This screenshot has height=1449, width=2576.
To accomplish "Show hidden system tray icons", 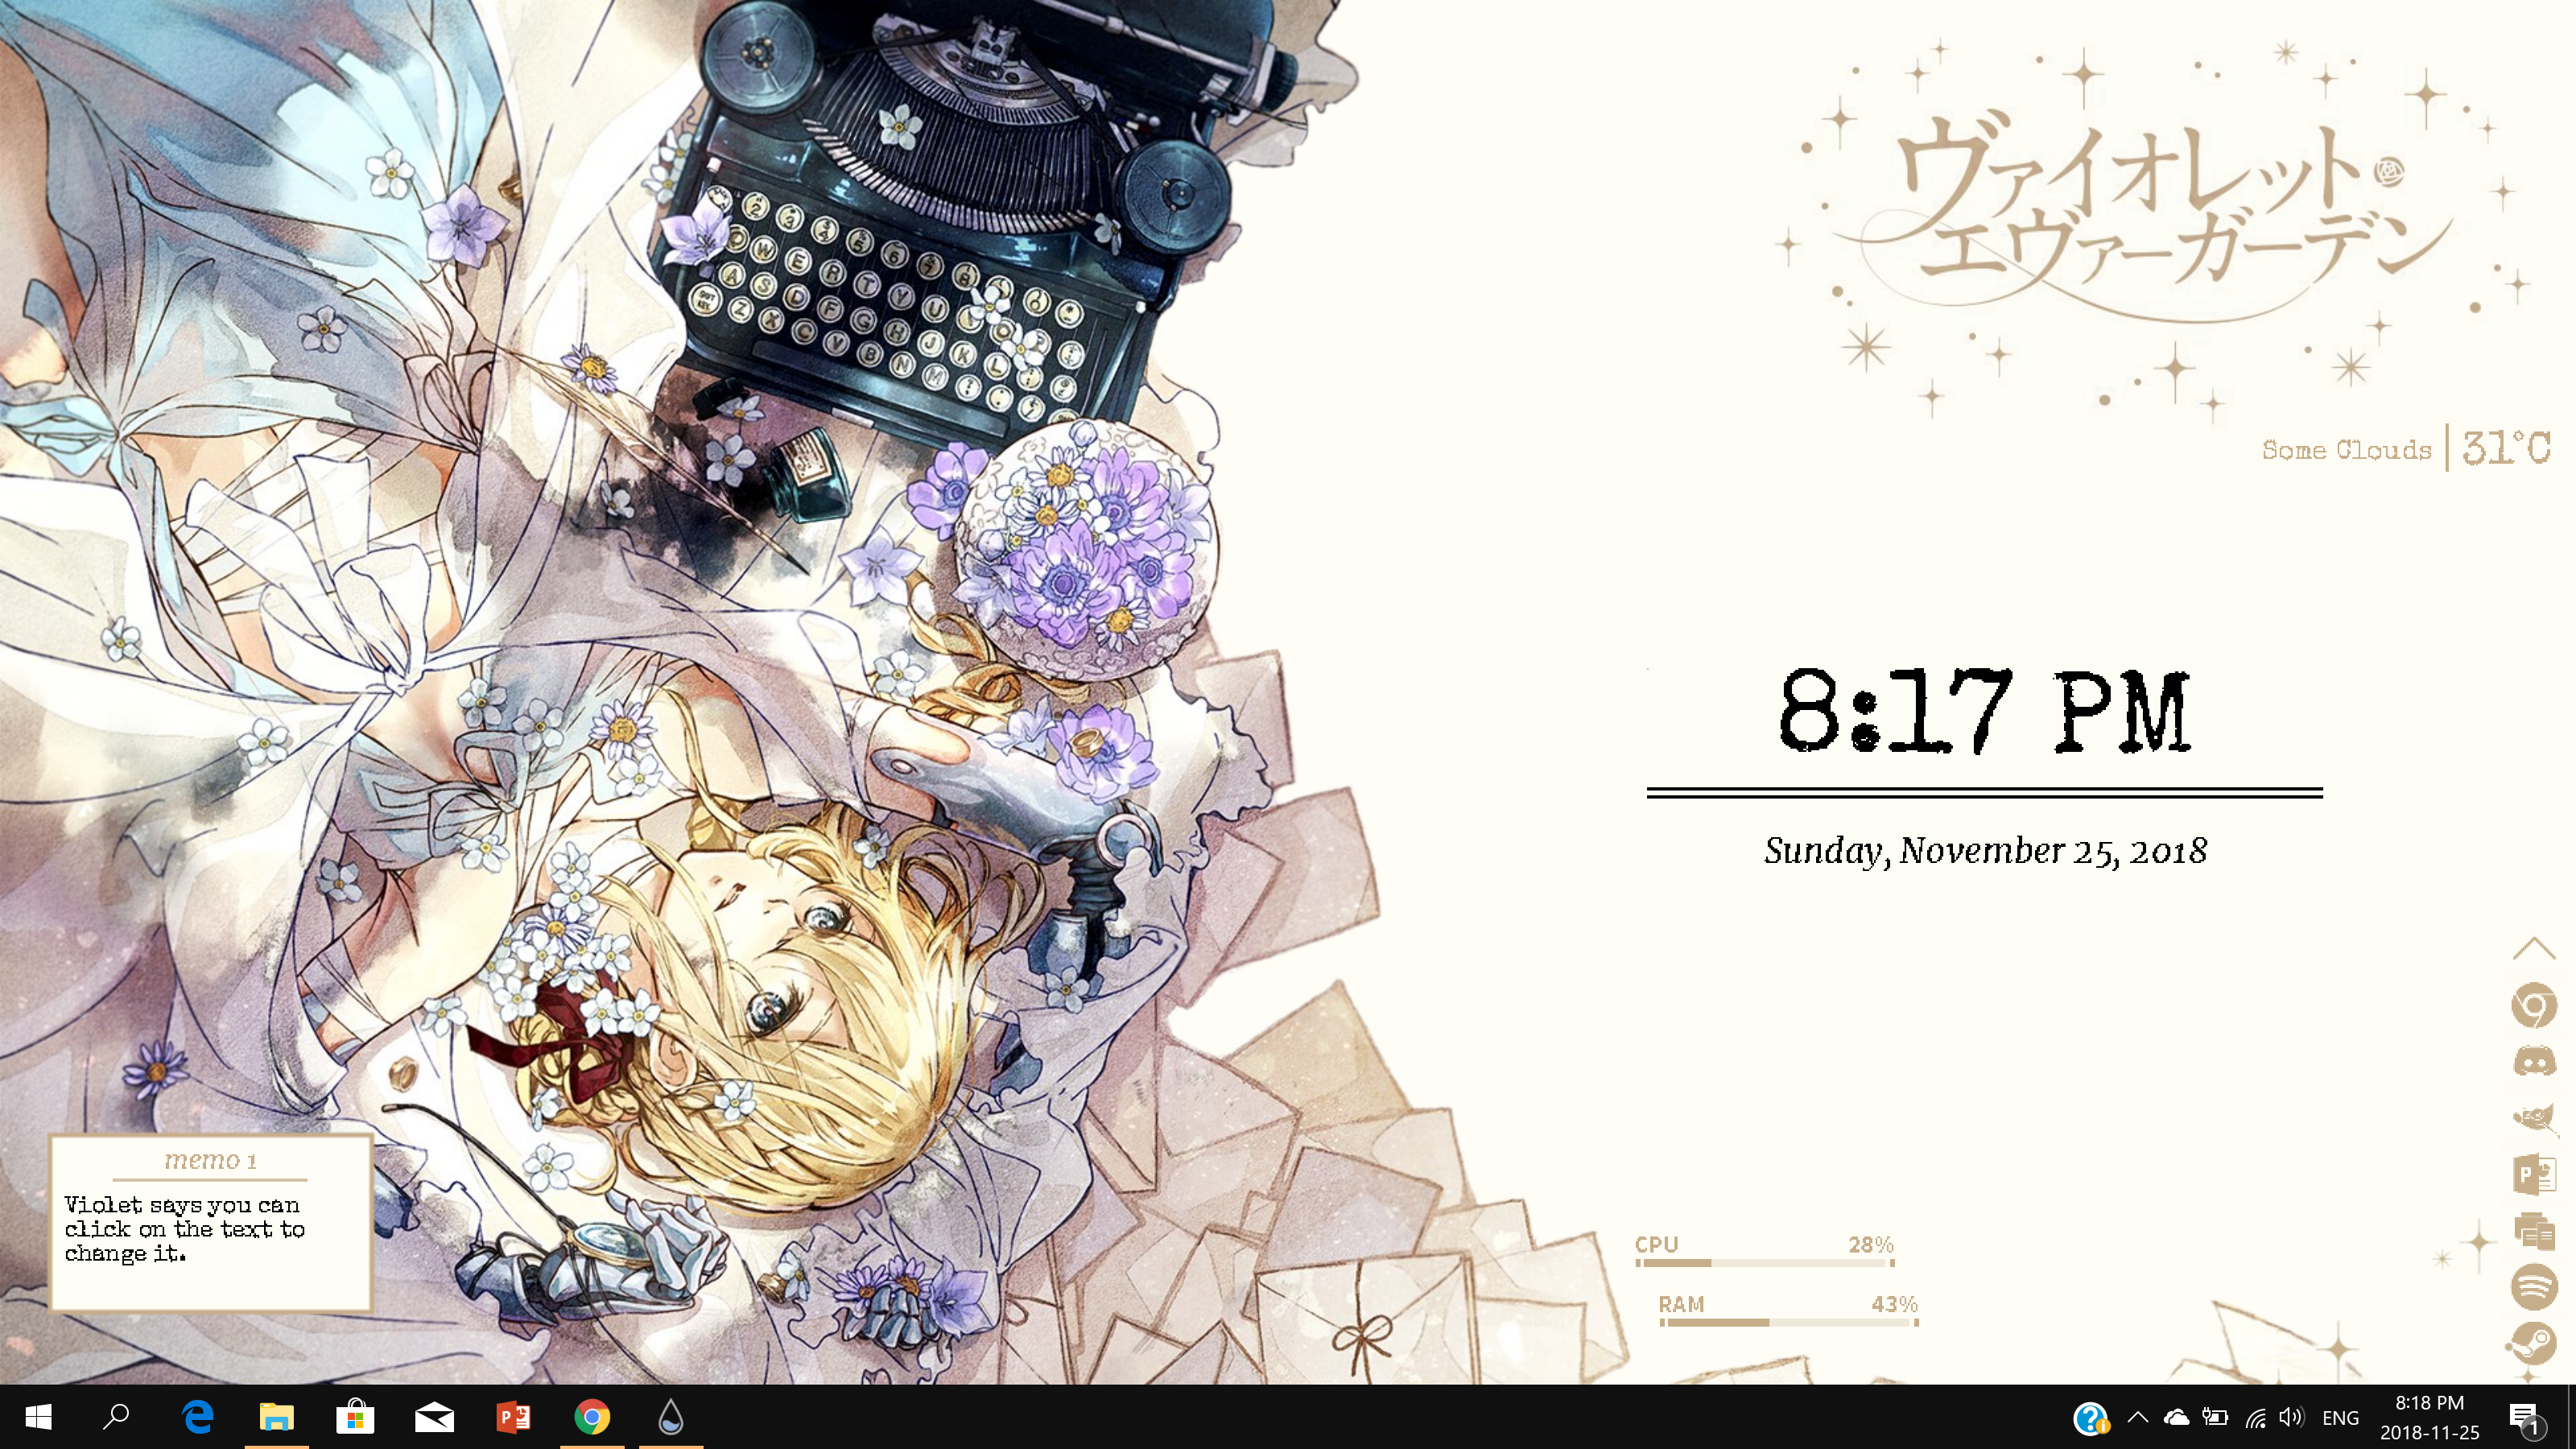I will 2138,1417.
